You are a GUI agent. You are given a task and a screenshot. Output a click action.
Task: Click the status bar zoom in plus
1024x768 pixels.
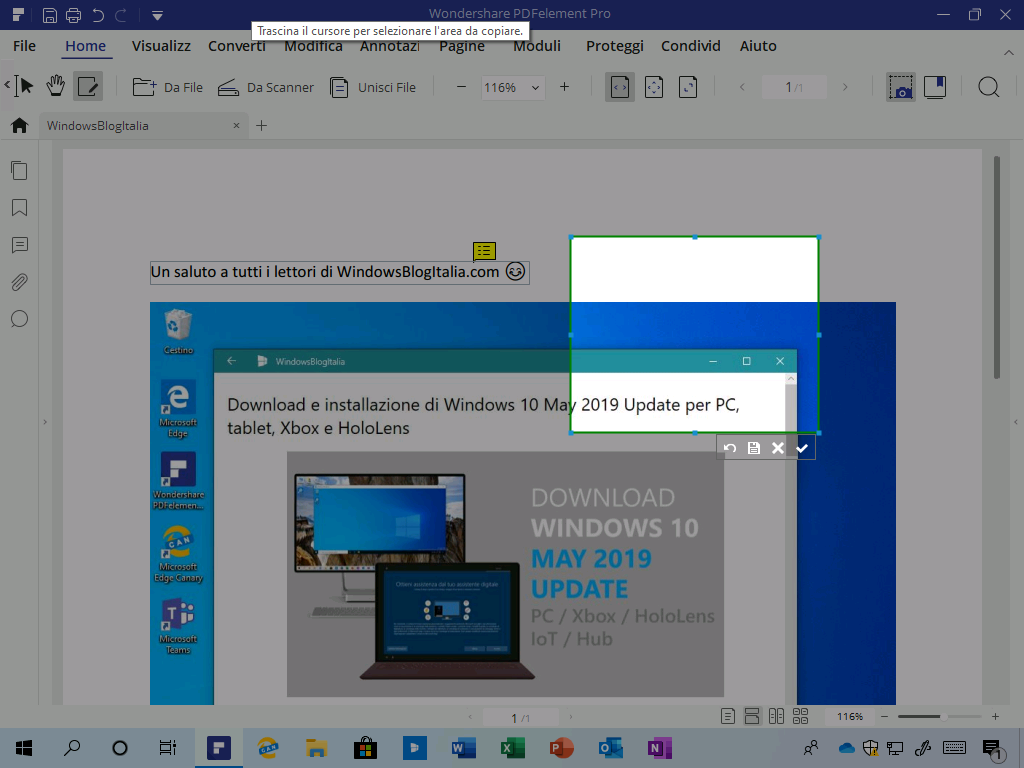point(995,716)
